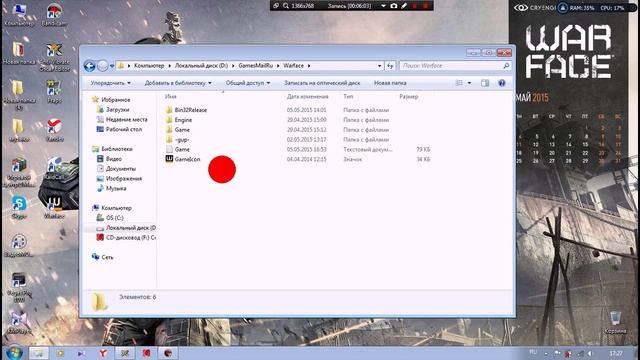Open the Skype desktop shortcut
The width and height of the screenshot is (640, 360).
point(19,208)
